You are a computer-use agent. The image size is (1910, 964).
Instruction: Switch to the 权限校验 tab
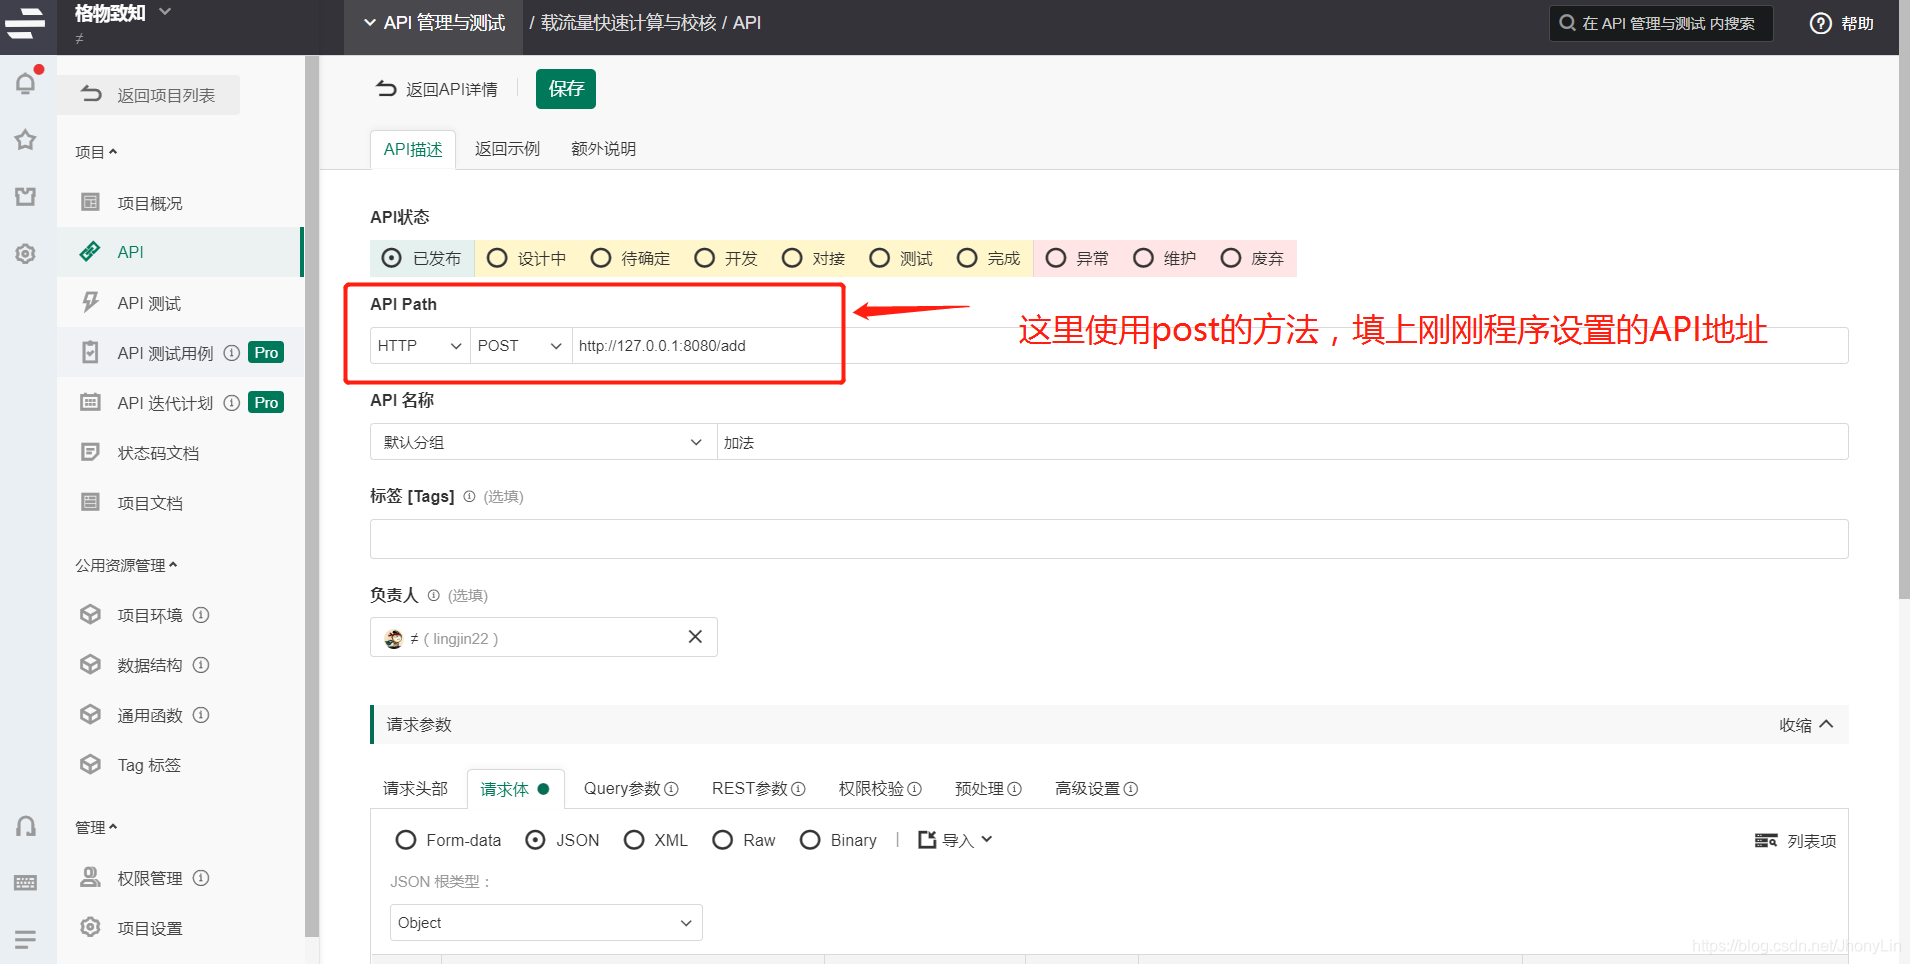pyautogui.click(x=880, y=789)
